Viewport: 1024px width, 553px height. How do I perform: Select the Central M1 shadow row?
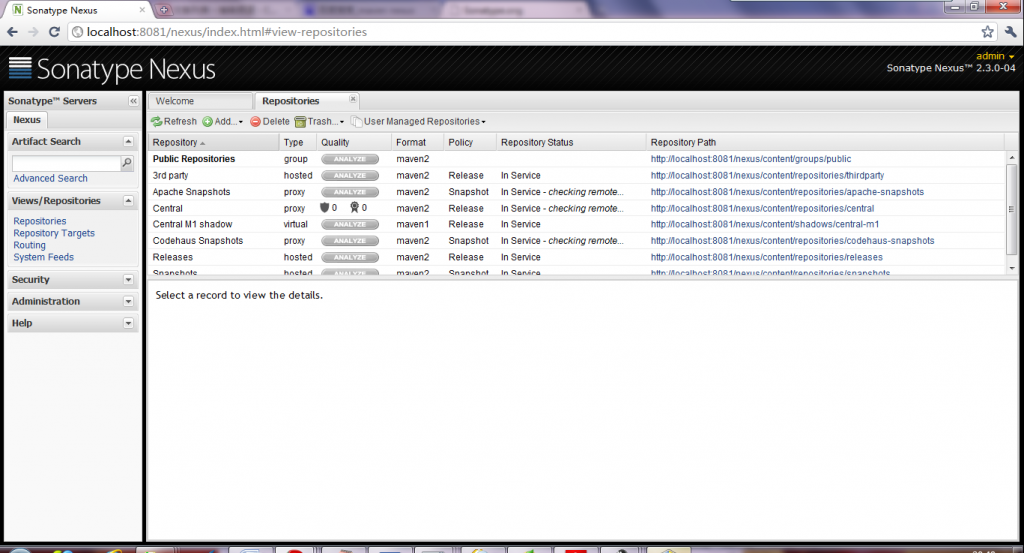click(x=577, y=225)
